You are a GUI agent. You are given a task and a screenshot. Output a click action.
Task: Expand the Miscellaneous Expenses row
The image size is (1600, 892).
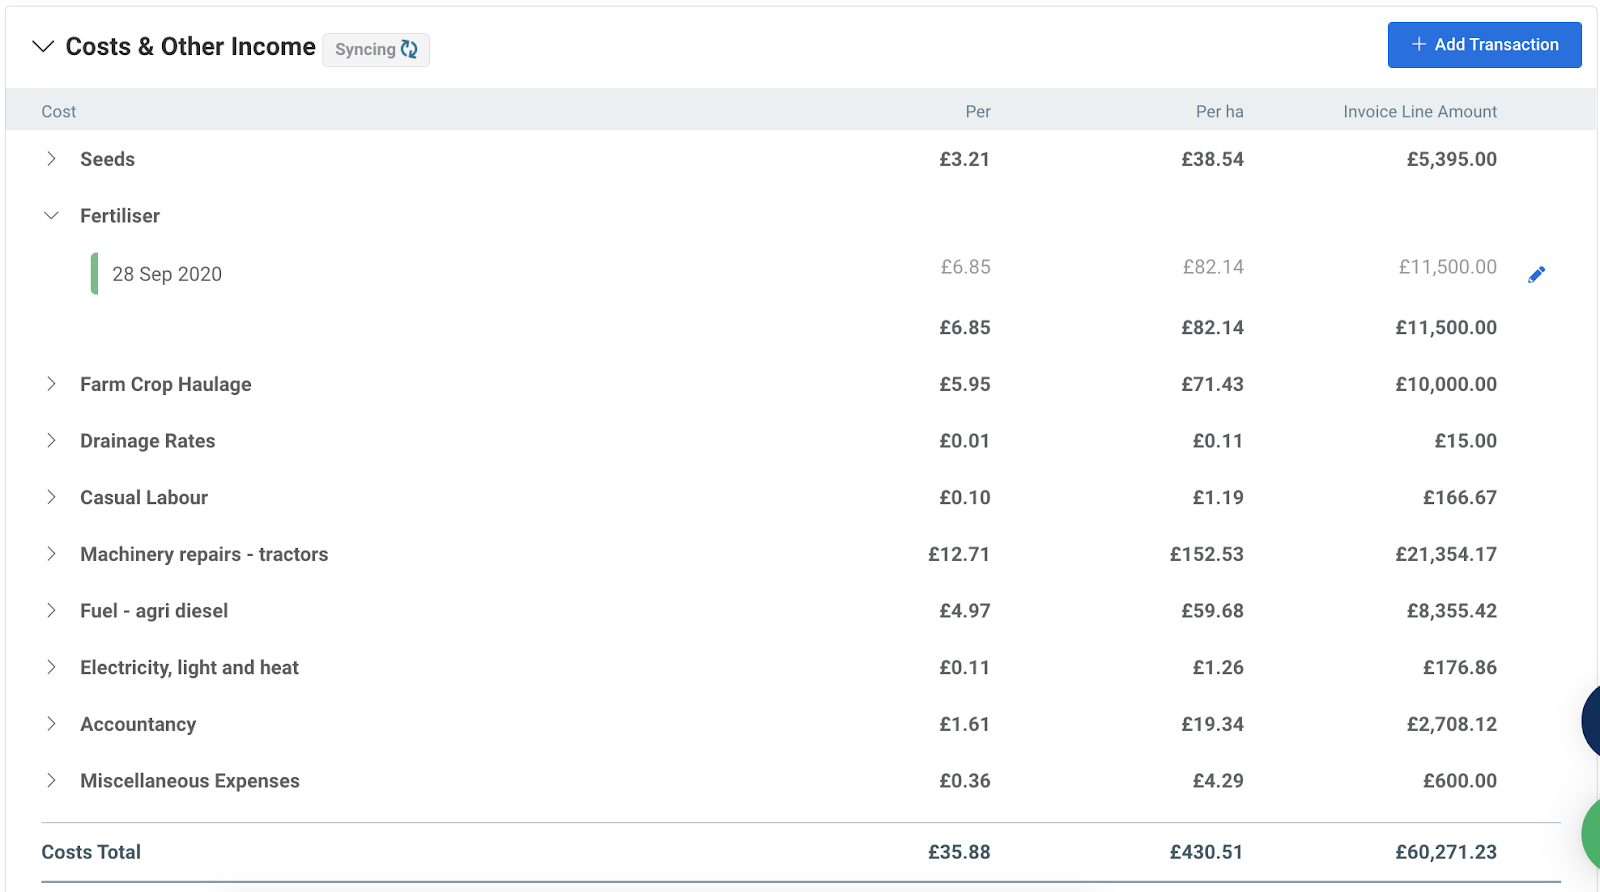51,781
